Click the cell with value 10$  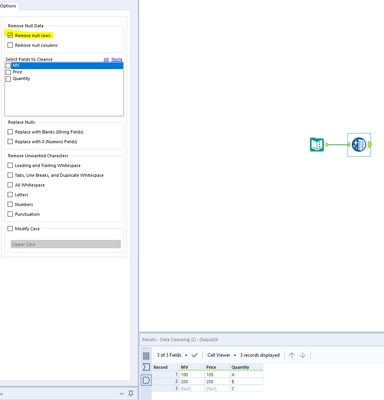click(x=217, y=375)
